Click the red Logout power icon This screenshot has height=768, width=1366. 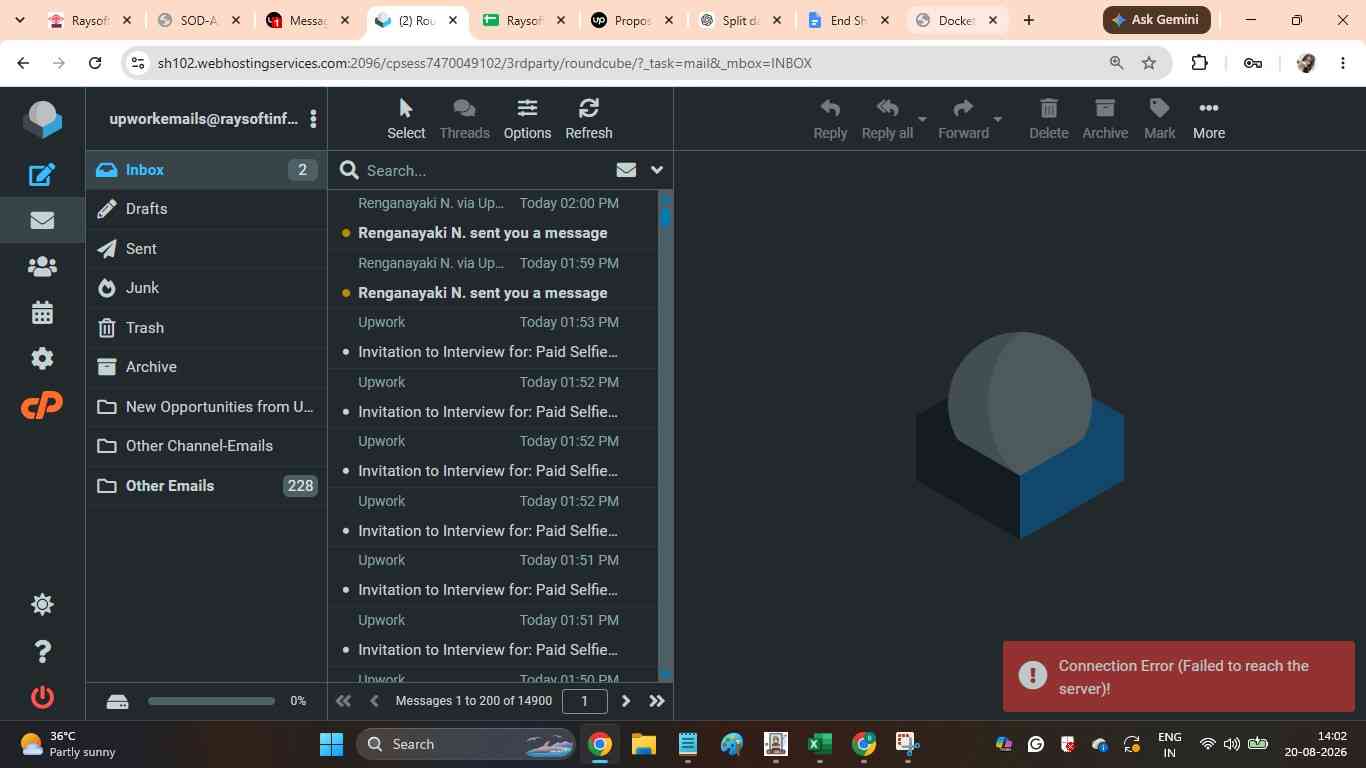coord(42,697)
